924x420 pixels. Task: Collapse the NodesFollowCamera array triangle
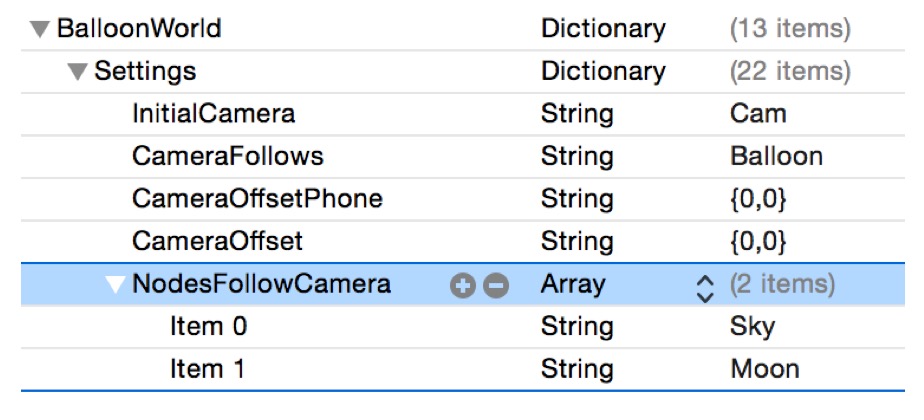(x=116, y=285)
